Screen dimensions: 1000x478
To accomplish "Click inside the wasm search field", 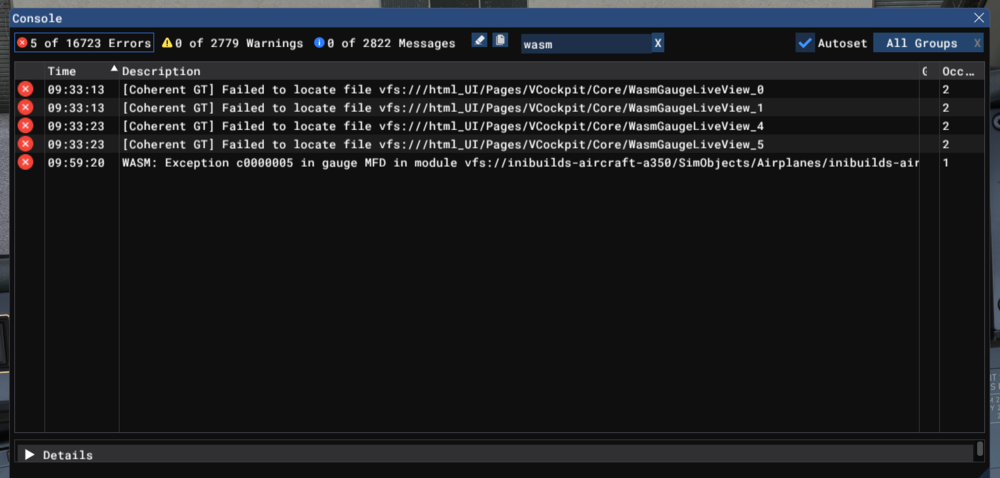I will pyautogui.click(x=584, y=43).
